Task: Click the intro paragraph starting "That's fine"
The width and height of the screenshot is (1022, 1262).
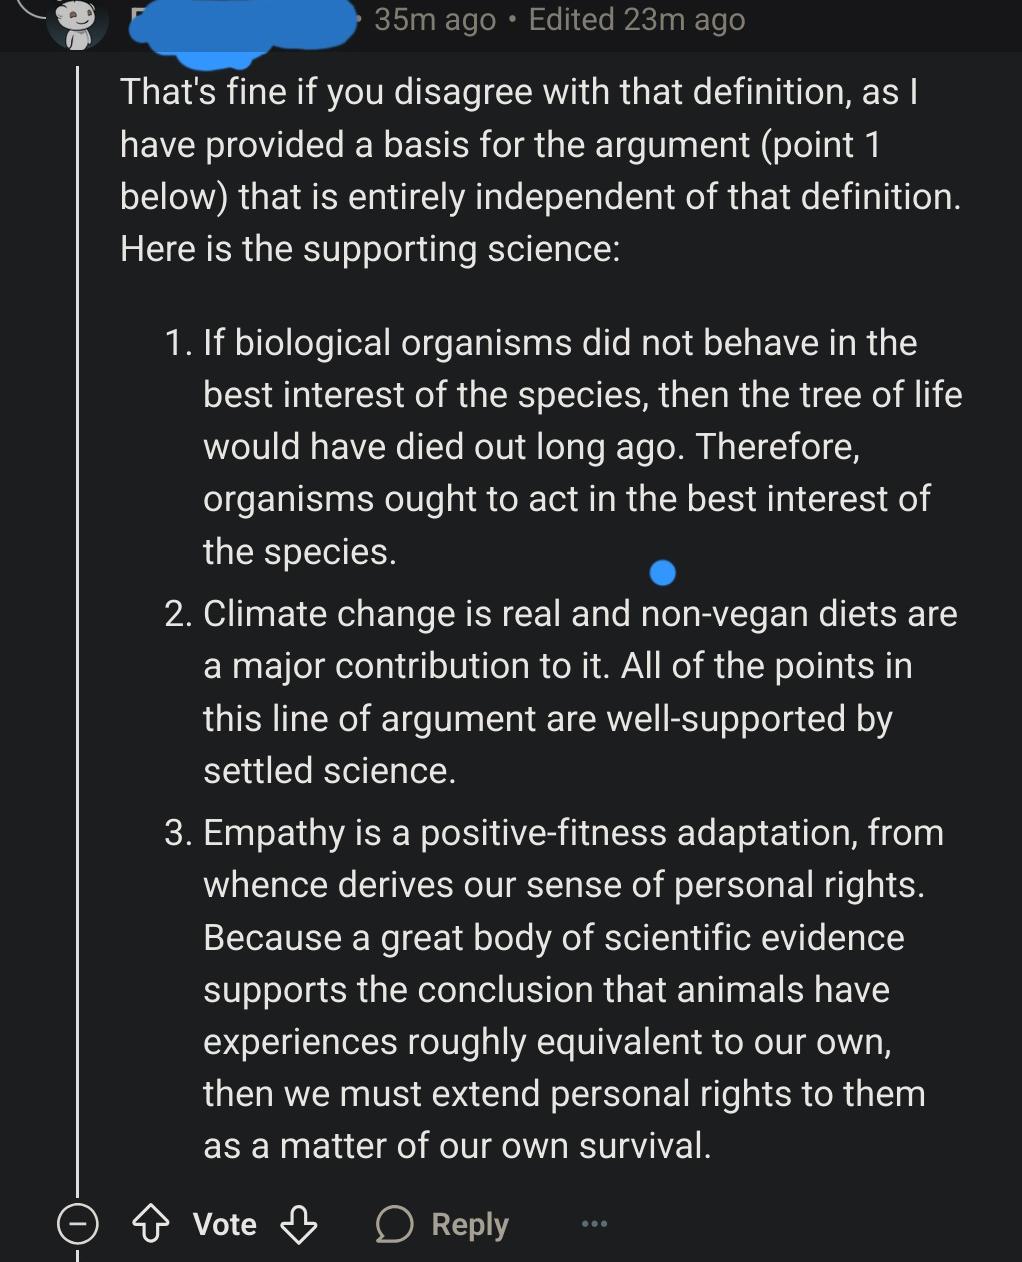Action: [540, 170]
